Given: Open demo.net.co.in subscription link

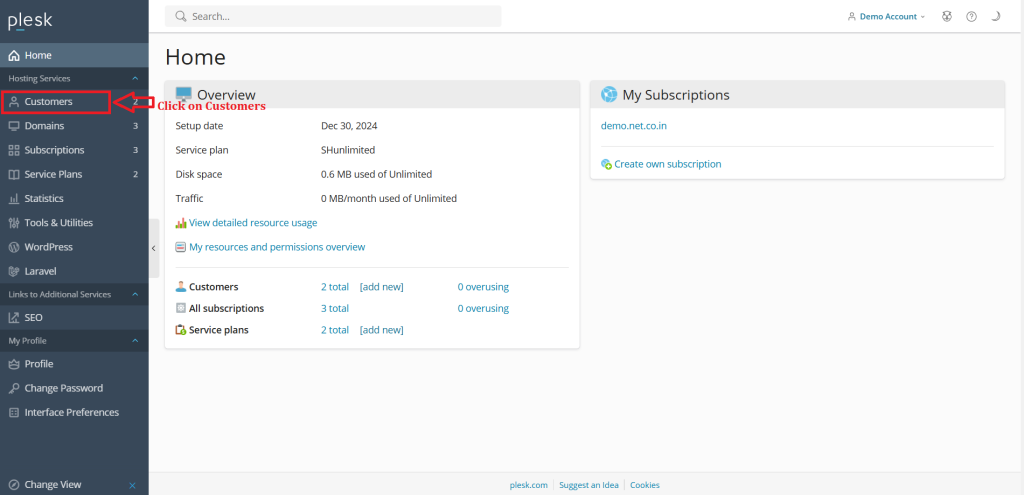Looking at the screenshot, I should pyautogui.click(x=633, y=126).
